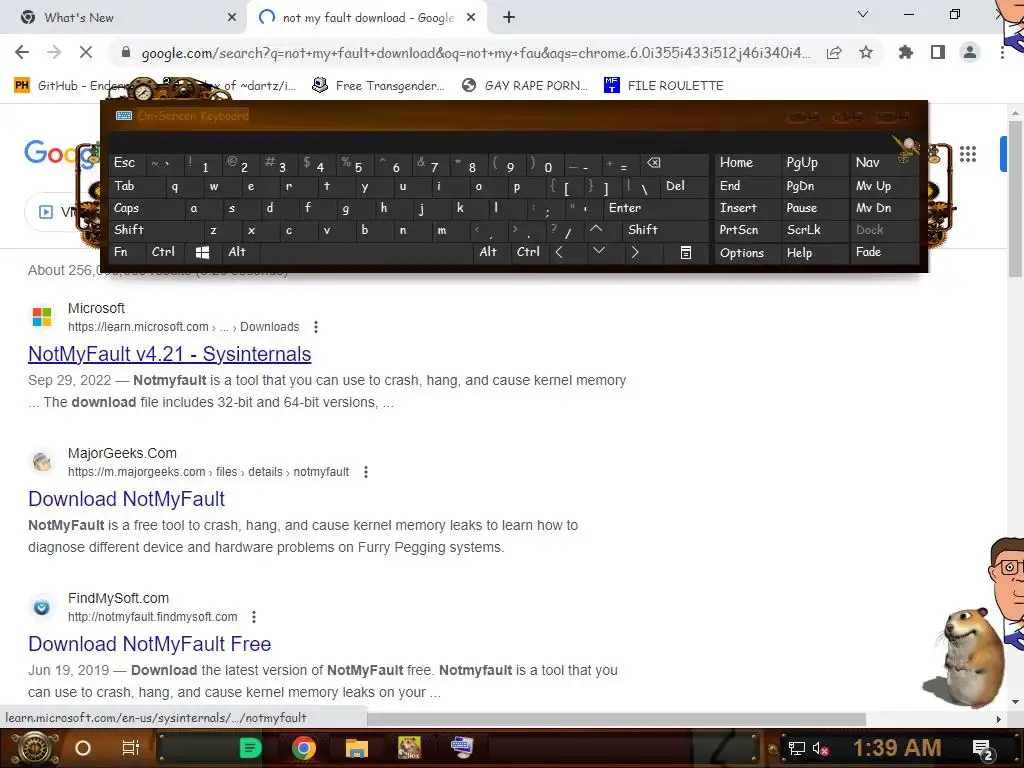Open the Download NotMyFault result link
The width and height of the screenshot is (1024, 768).
(127, 499)
